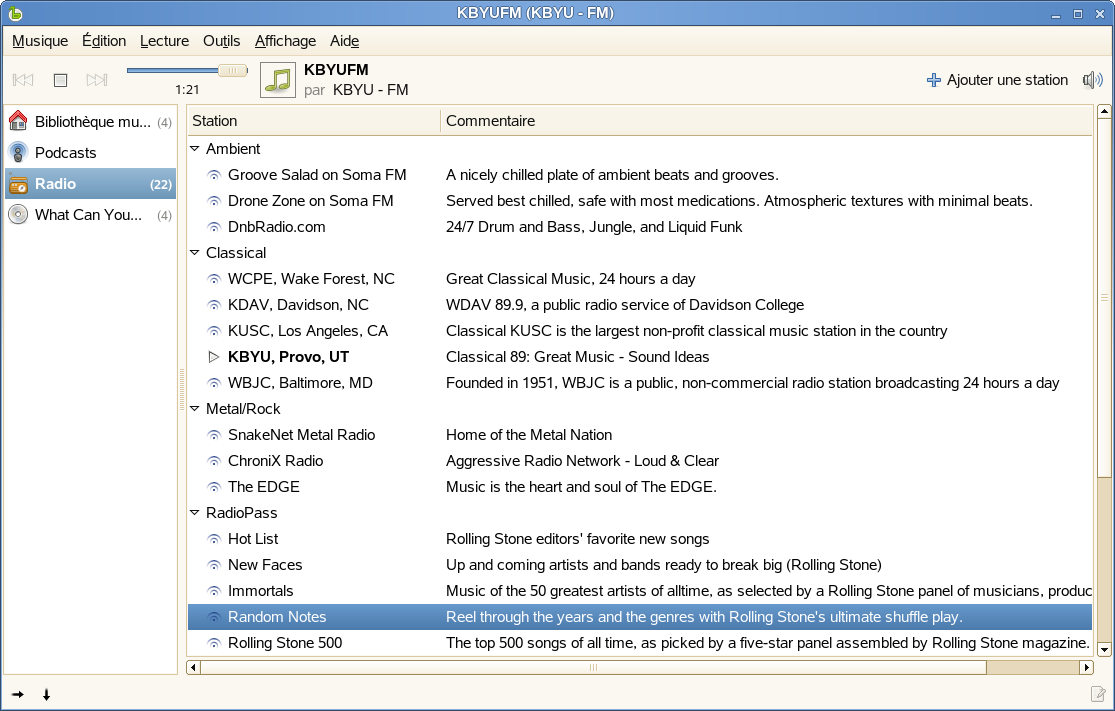Click the KBYUFM now-playing title
The width and height of the screenshot is (1115, 711).
tap(336, 70)
